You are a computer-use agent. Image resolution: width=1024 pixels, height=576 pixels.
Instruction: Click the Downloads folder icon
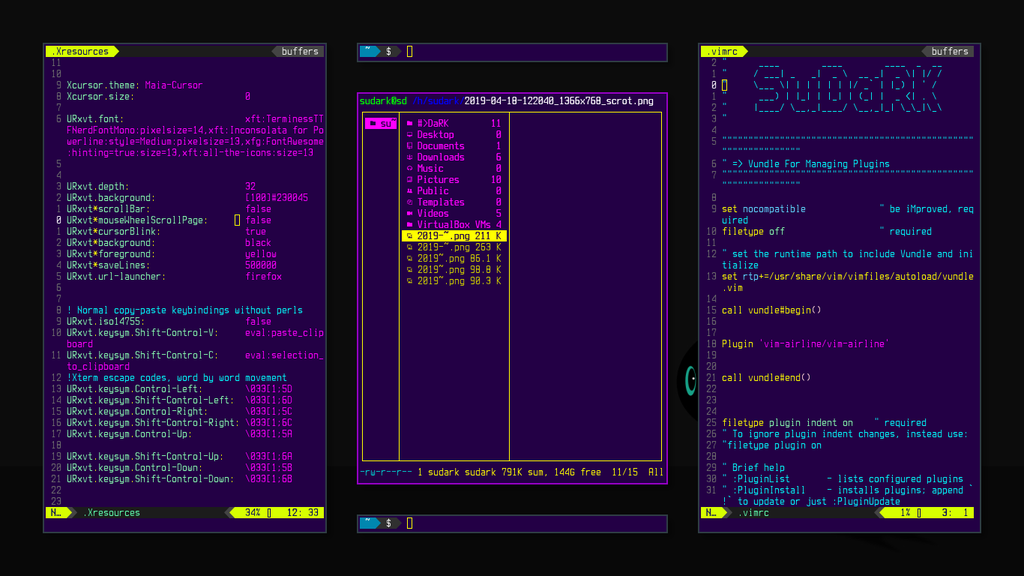(410, 157)
